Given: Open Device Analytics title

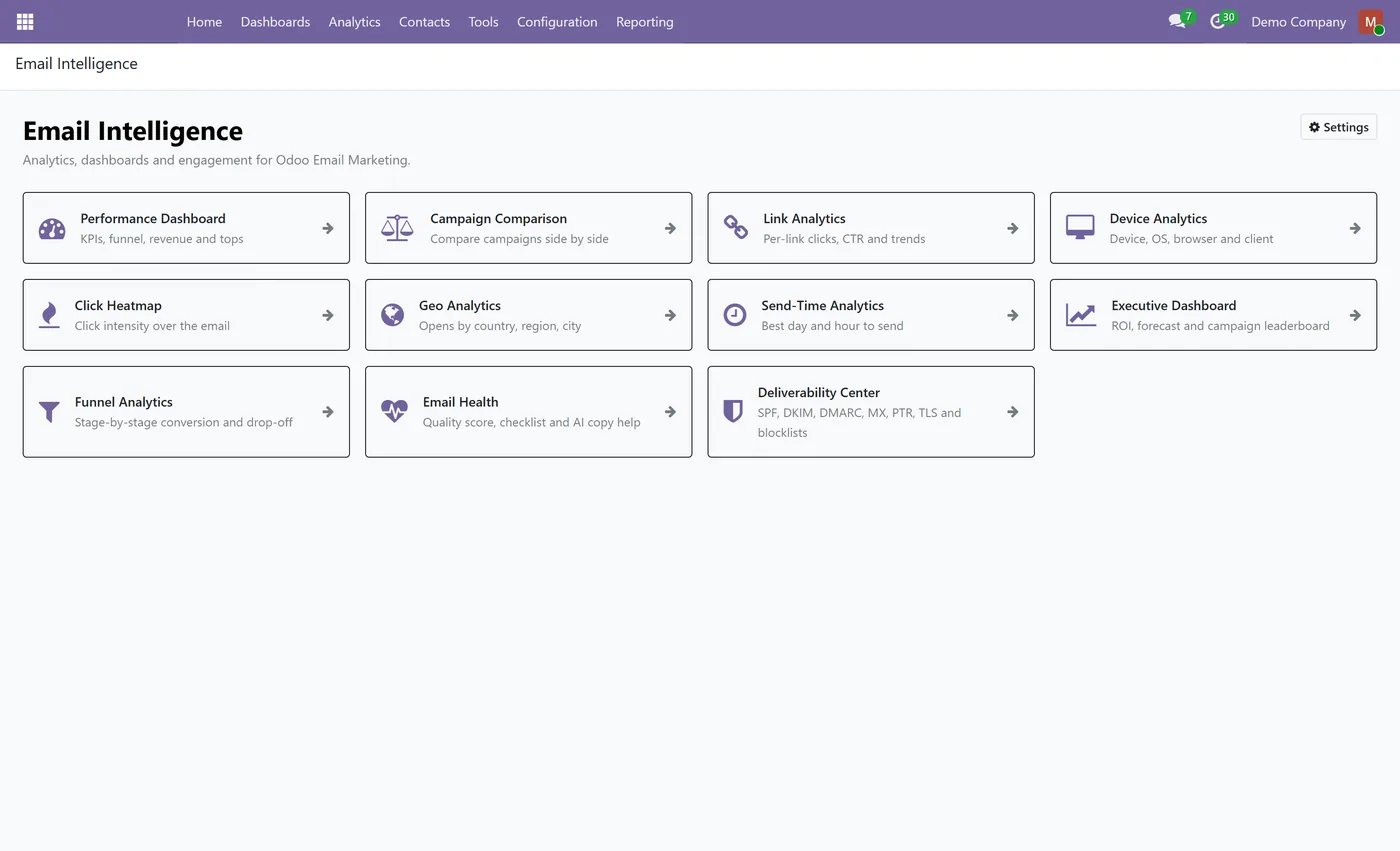Looking at the screenshot, I should (1158, 218).
